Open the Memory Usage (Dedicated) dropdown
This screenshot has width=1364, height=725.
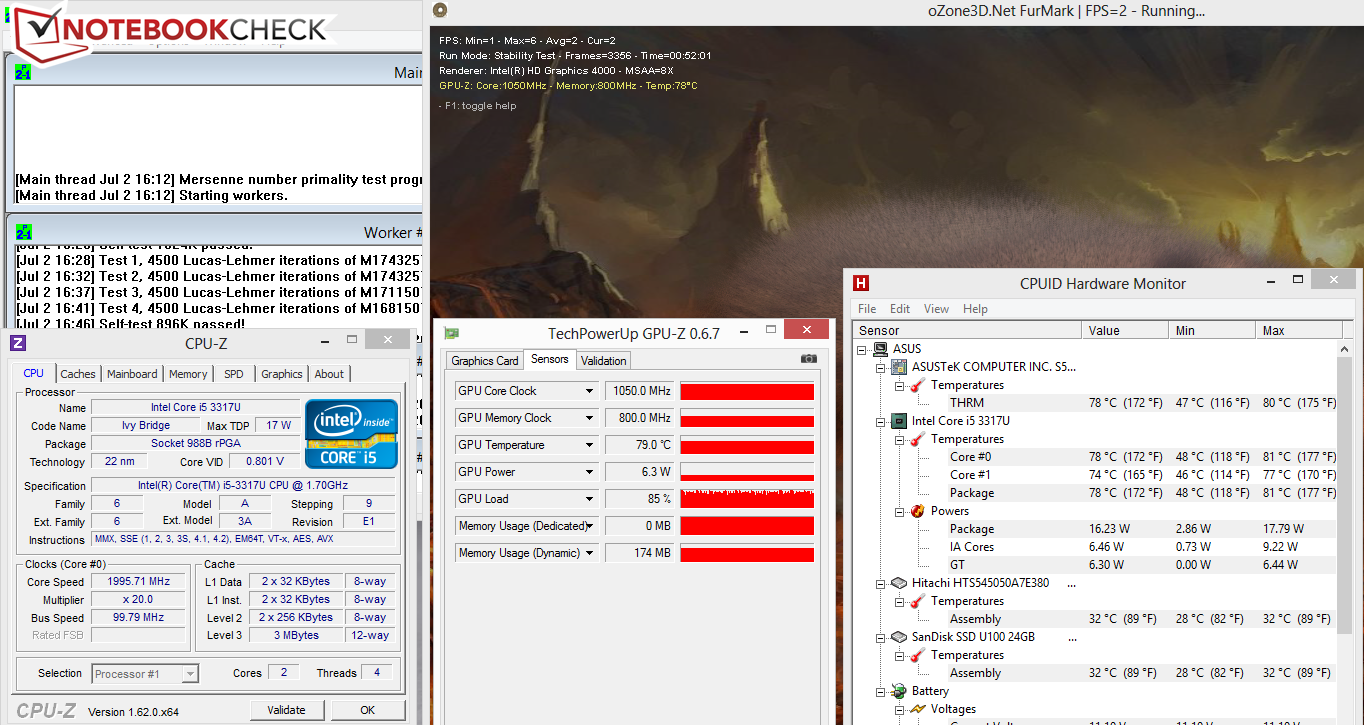pyautogui.click(x=591, y=526)
